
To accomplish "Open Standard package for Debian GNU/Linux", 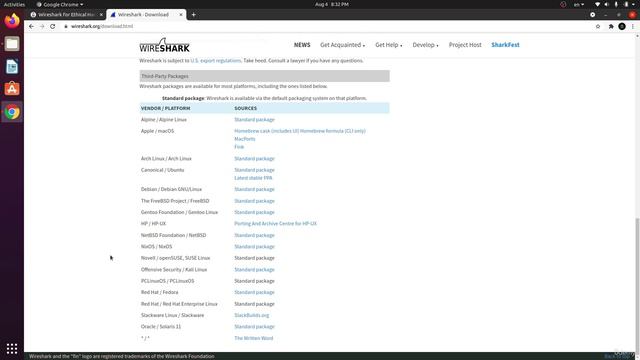I will pos(254,189).
